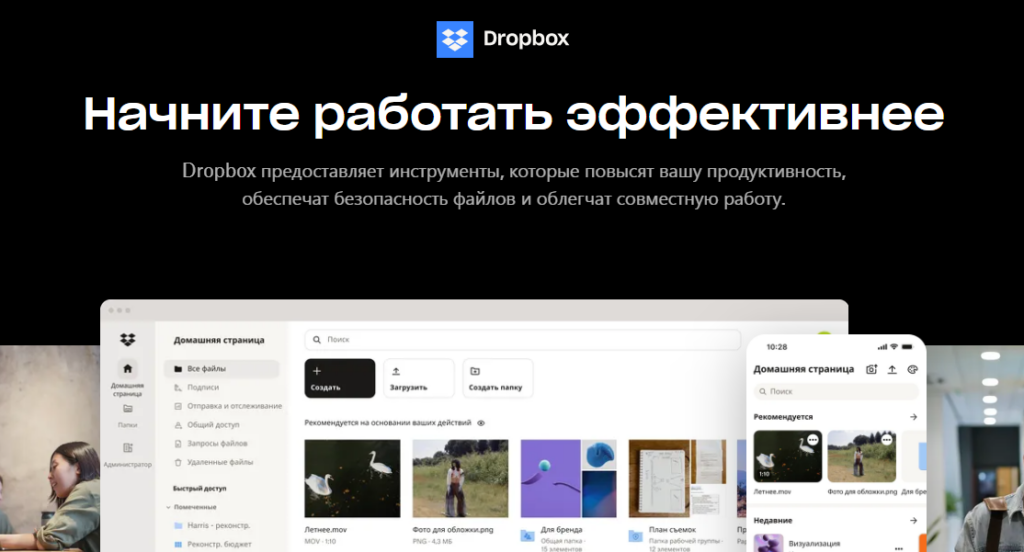Tap the upload arrow icon in phone header

[892, 370]
